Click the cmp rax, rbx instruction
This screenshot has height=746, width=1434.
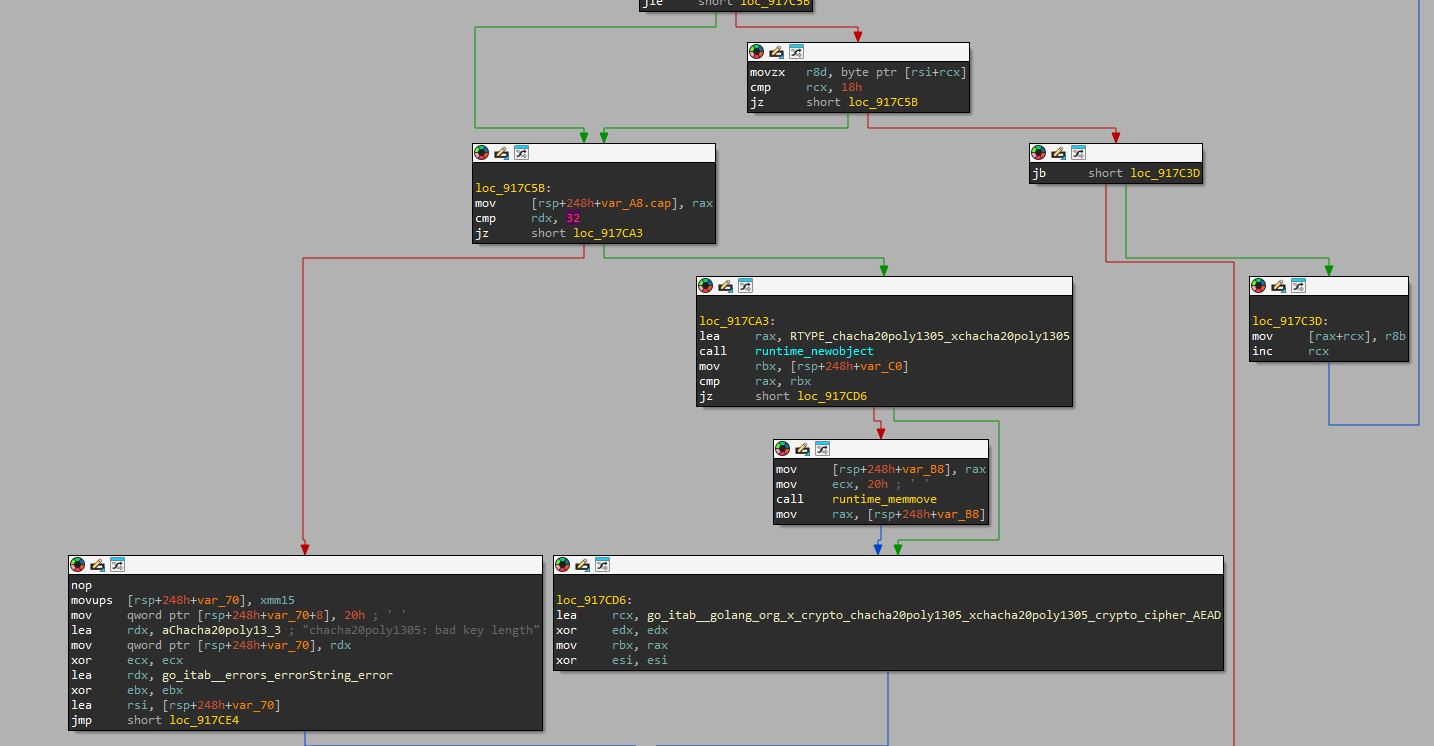pos(755,381)
